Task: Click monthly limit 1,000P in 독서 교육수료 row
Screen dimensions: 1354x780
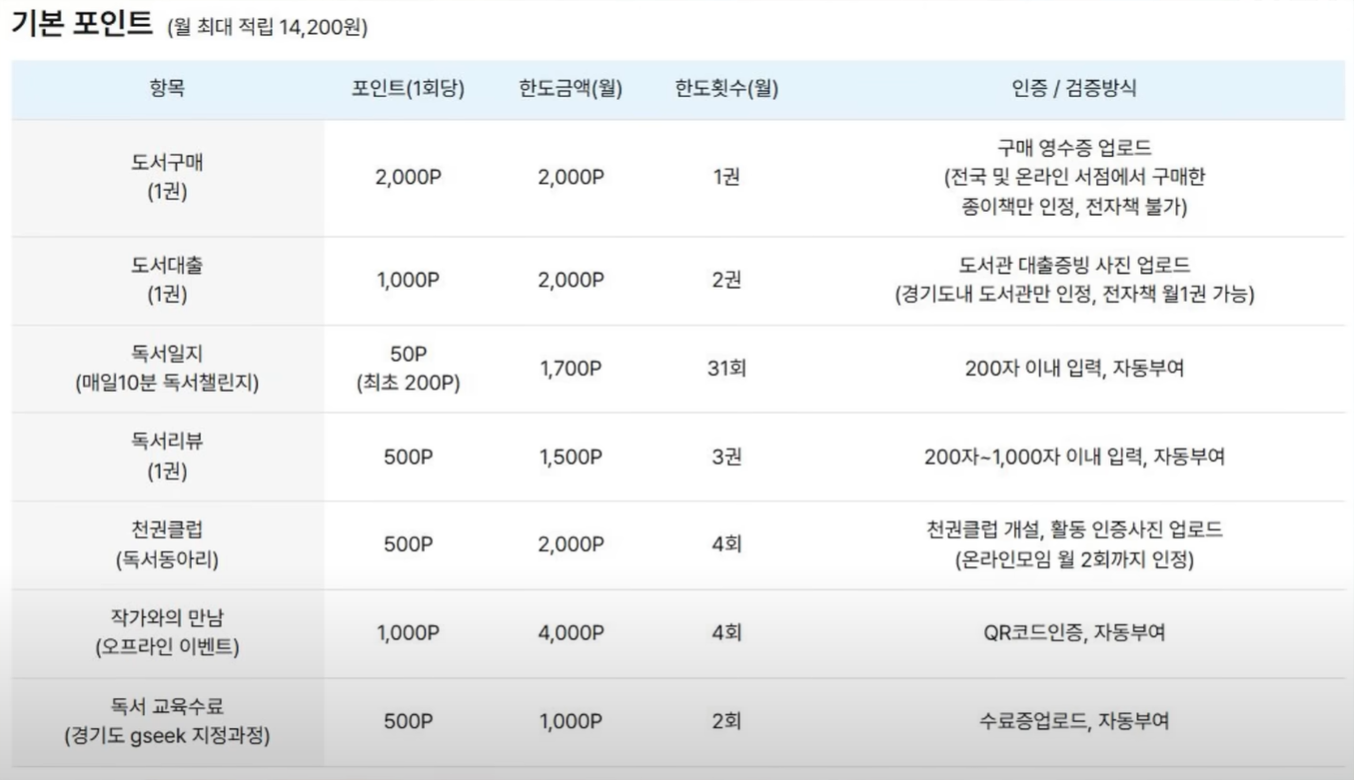Action: pyautogui.click(x=571, y=721)
